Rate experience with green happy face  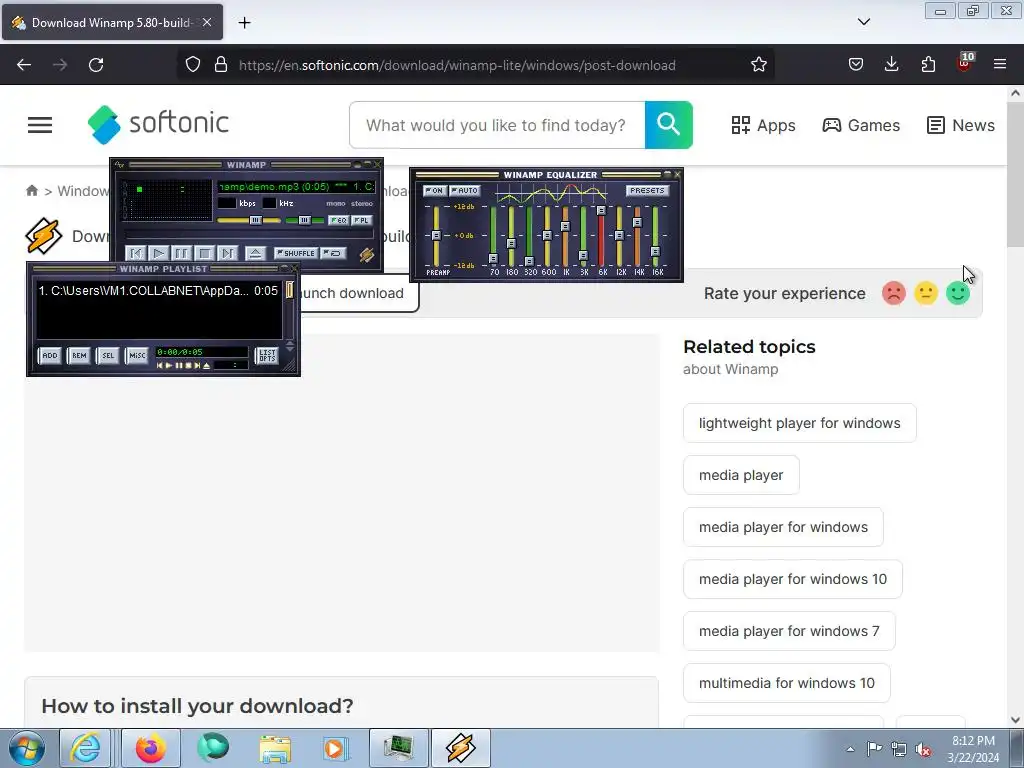pyautogui.click(x=958, y=293)
